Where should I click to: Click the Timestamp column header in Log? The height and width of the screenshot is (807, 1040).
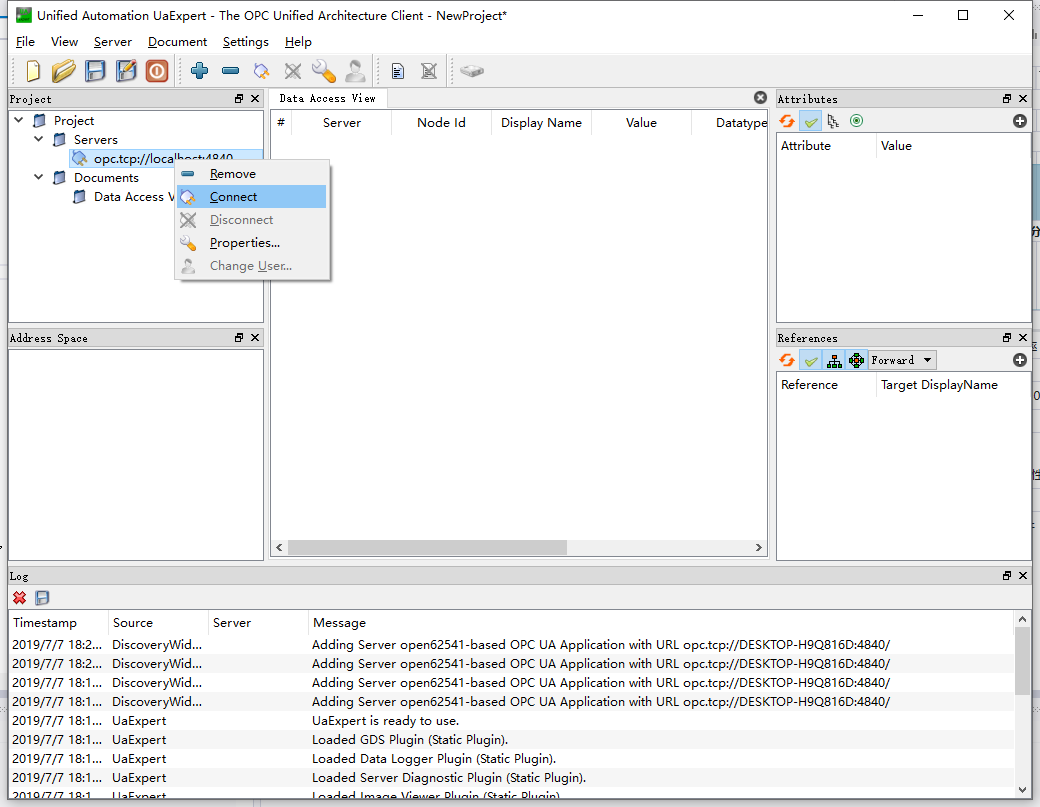coord(59,623)
